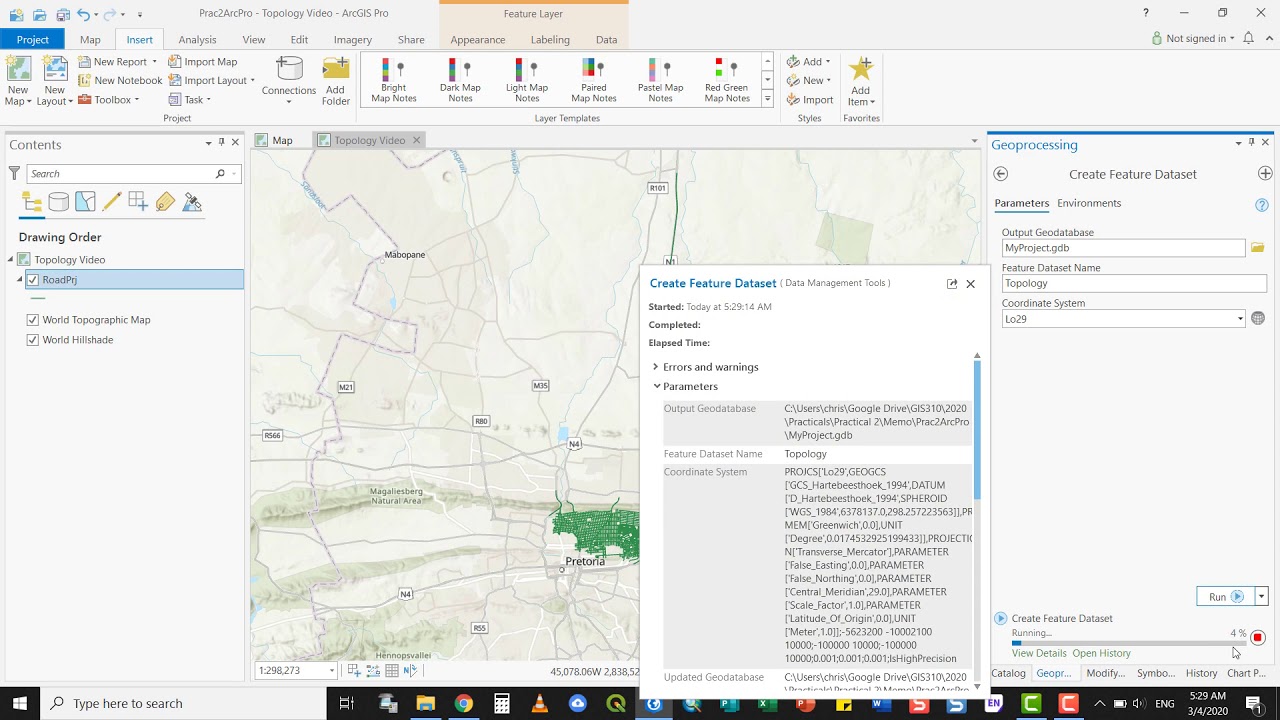Click the Add Item favorites star

pos(860,70)
